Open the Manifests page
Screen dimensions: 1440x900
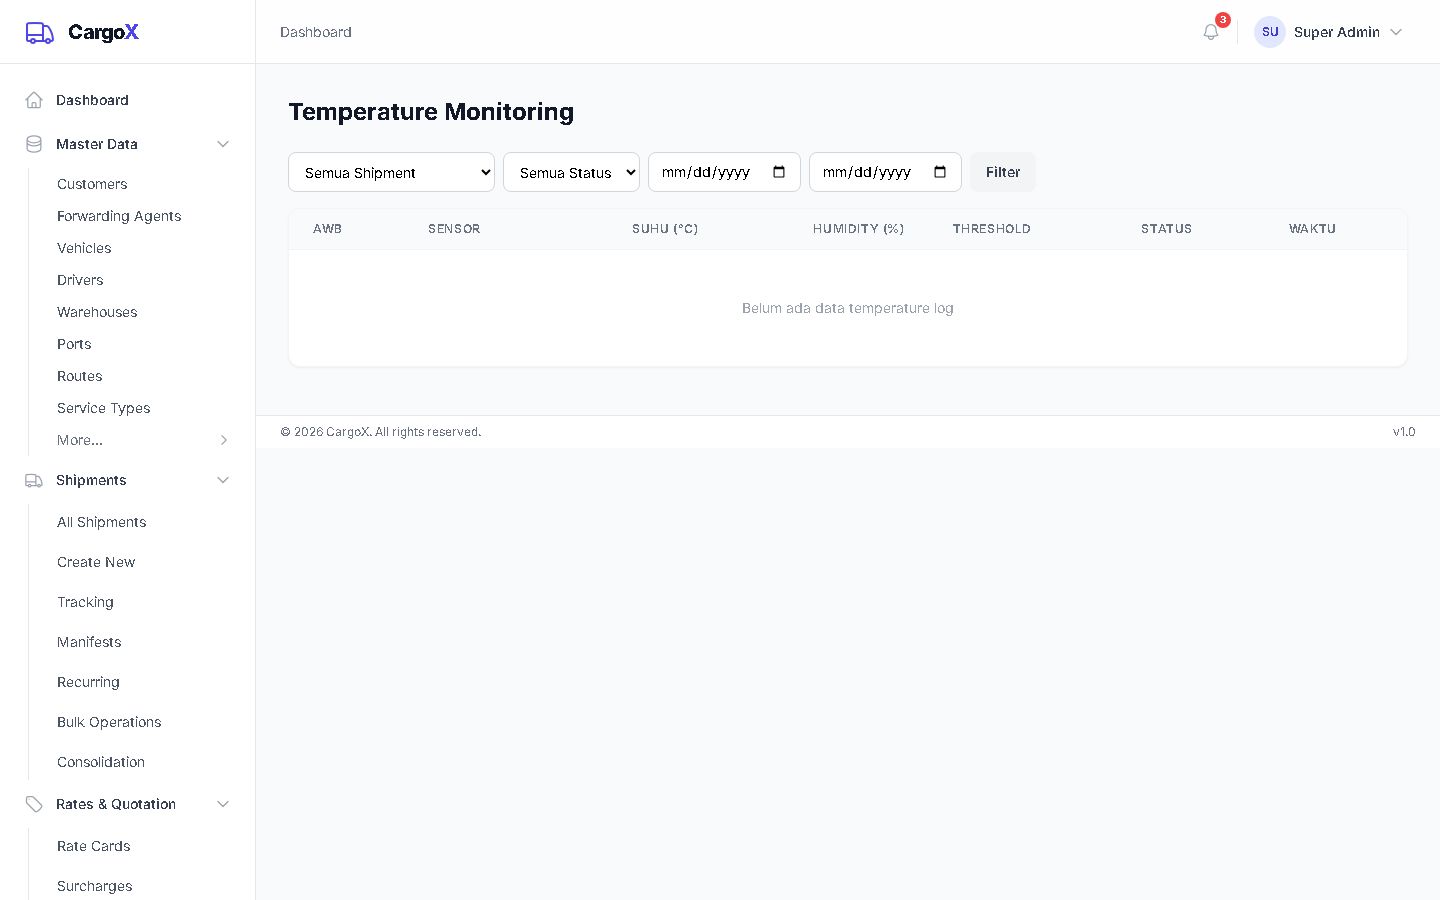pos(89,642)
